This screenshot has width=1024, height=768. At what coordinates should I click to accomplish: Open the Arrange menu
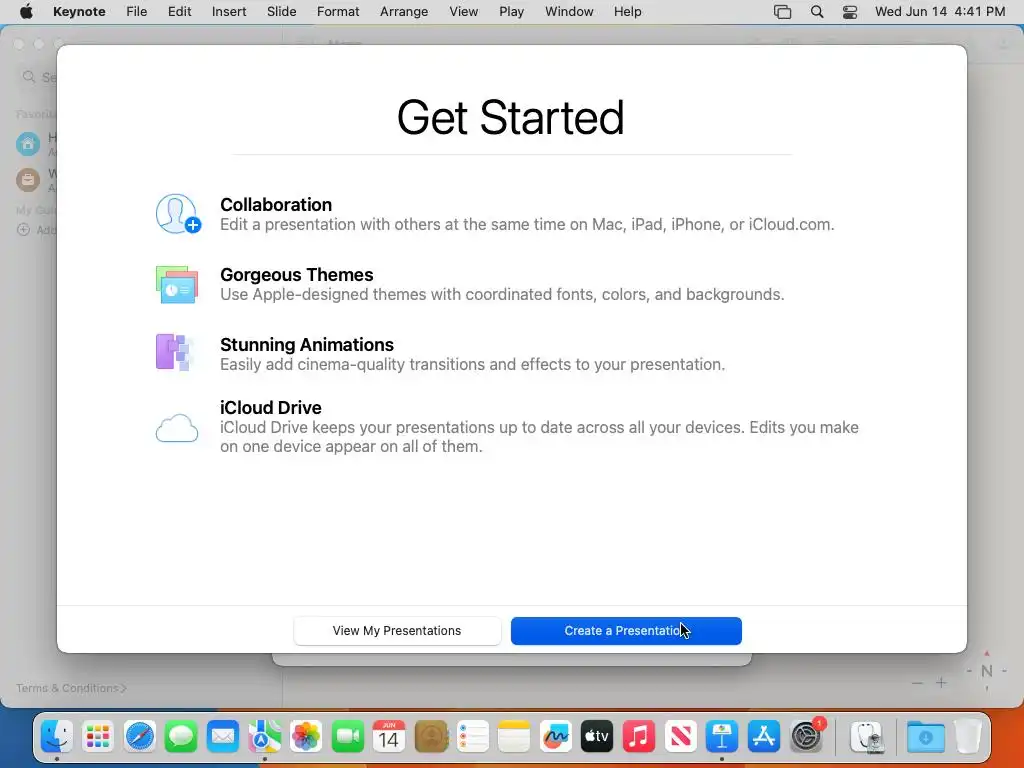click(x=404, y=12)
